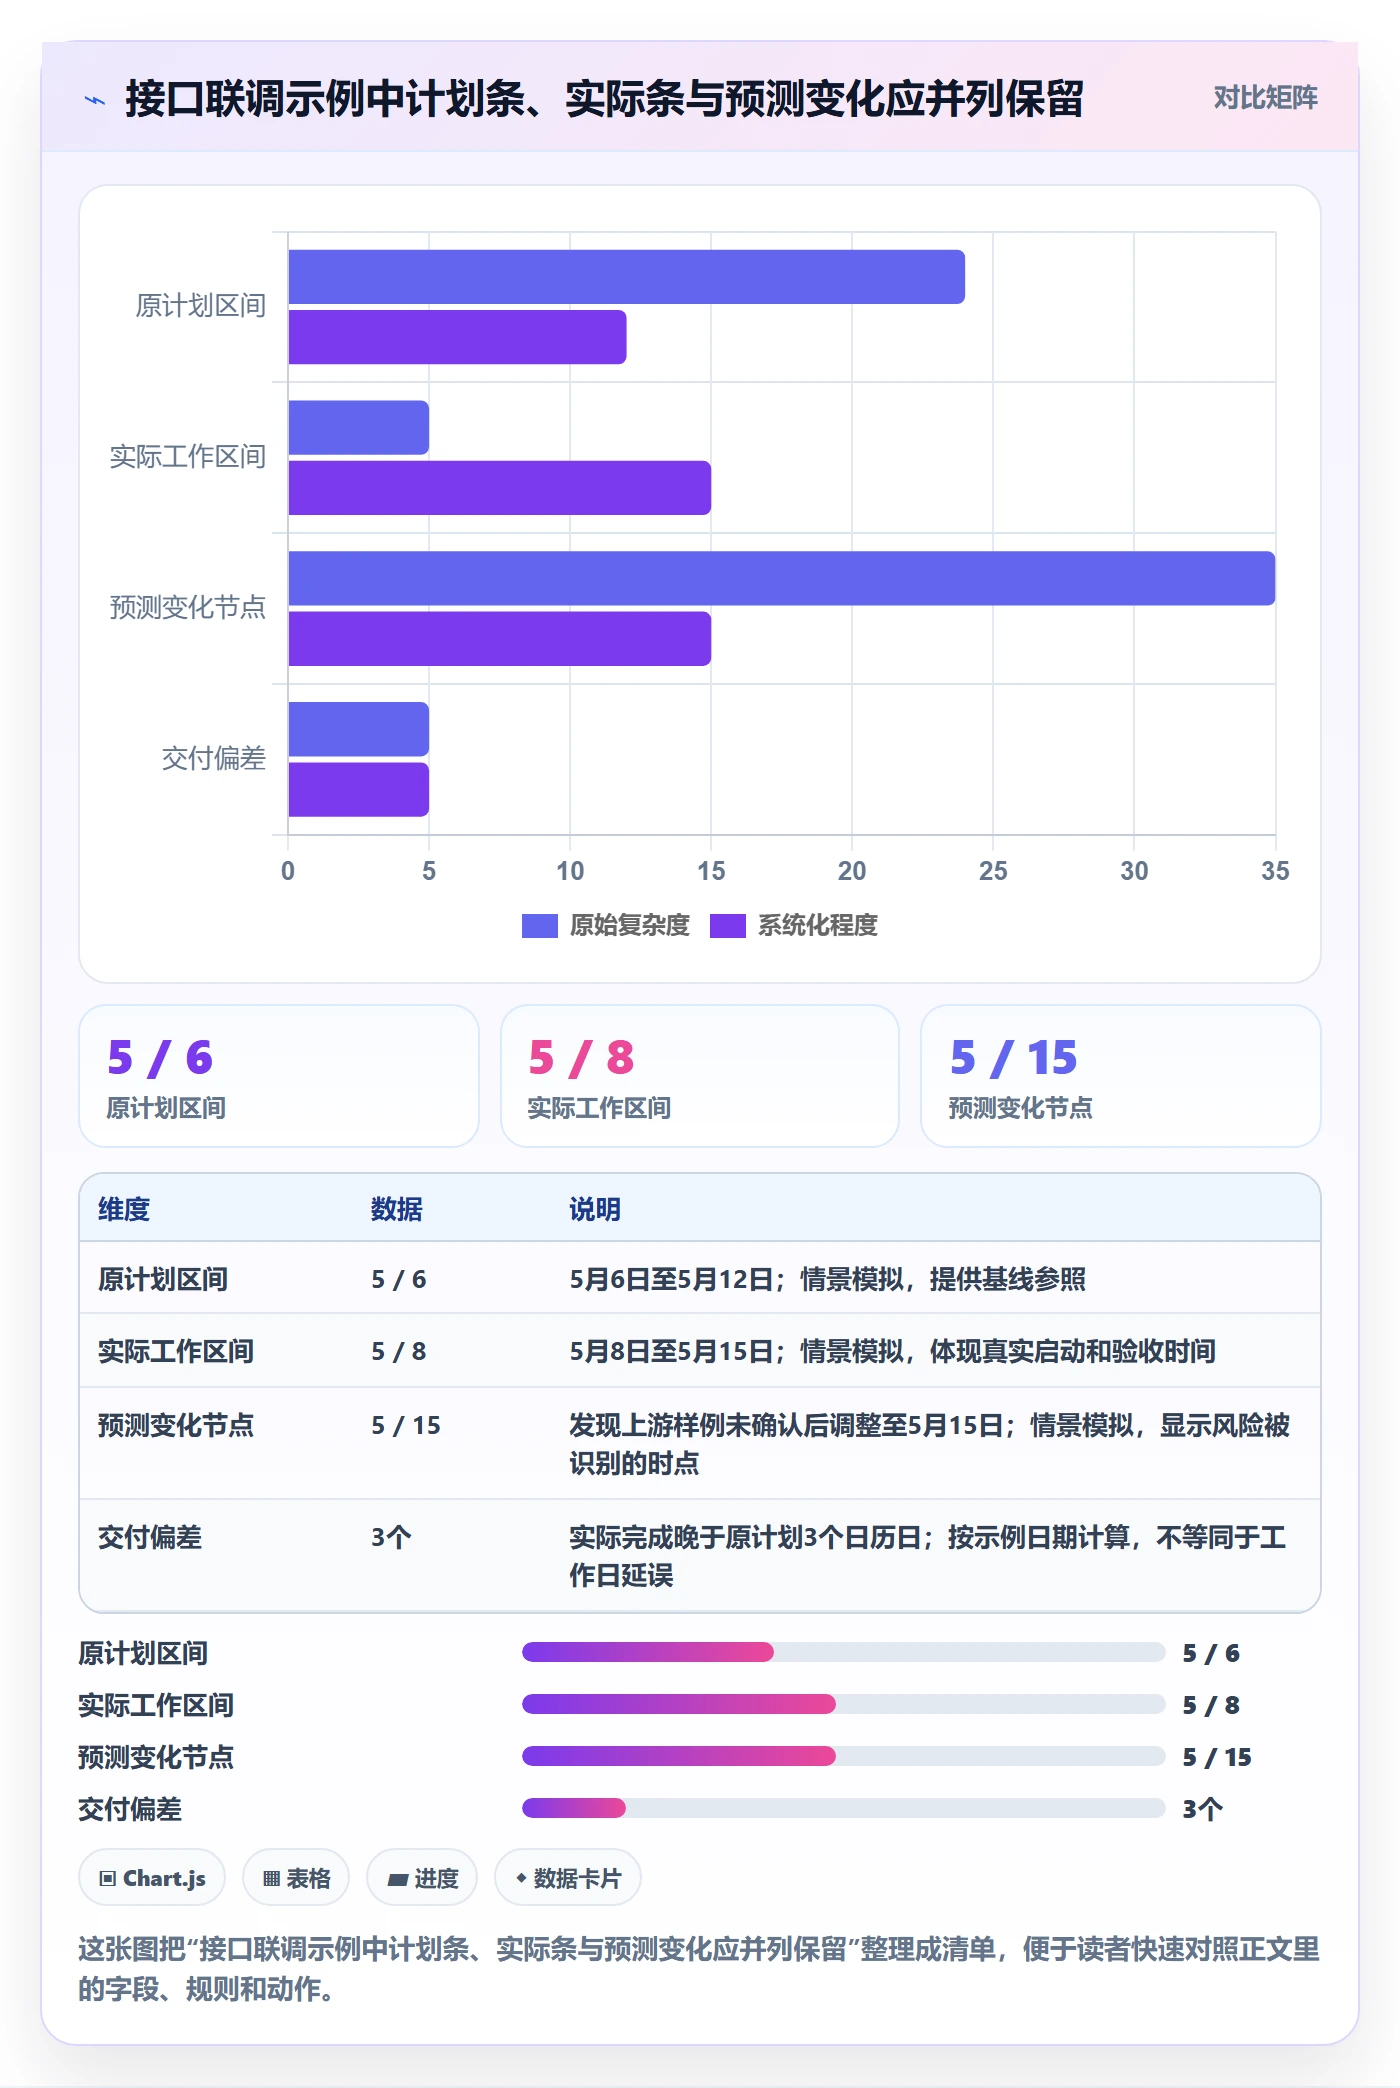Click the 实际工作区间 row in the table
The image size is (1400, 2088).
[x=700, y=1351]
